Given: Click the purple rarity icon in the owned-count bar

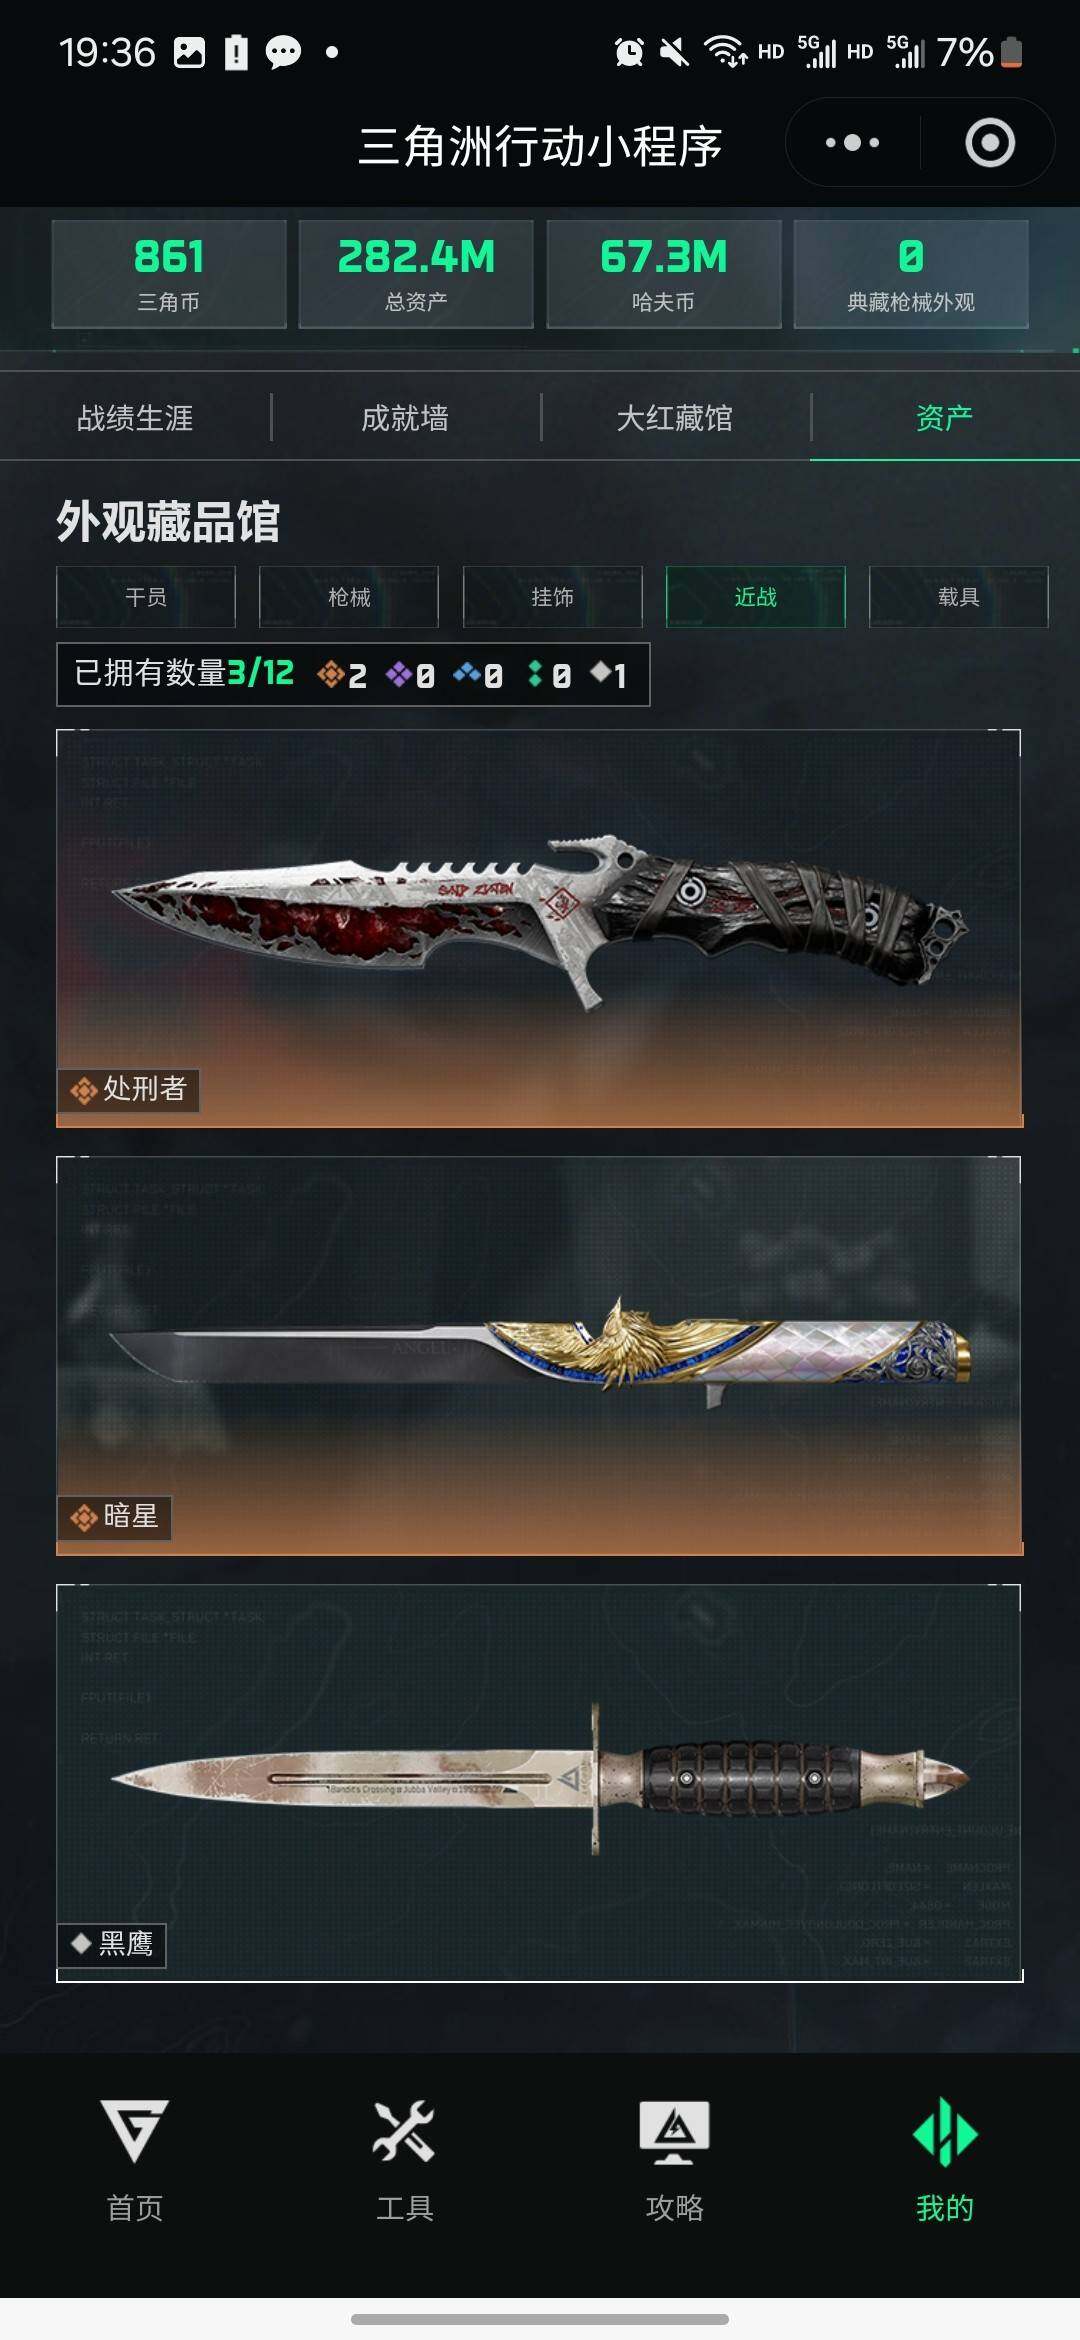Looking at the screenshot, I should coord(399,675).
